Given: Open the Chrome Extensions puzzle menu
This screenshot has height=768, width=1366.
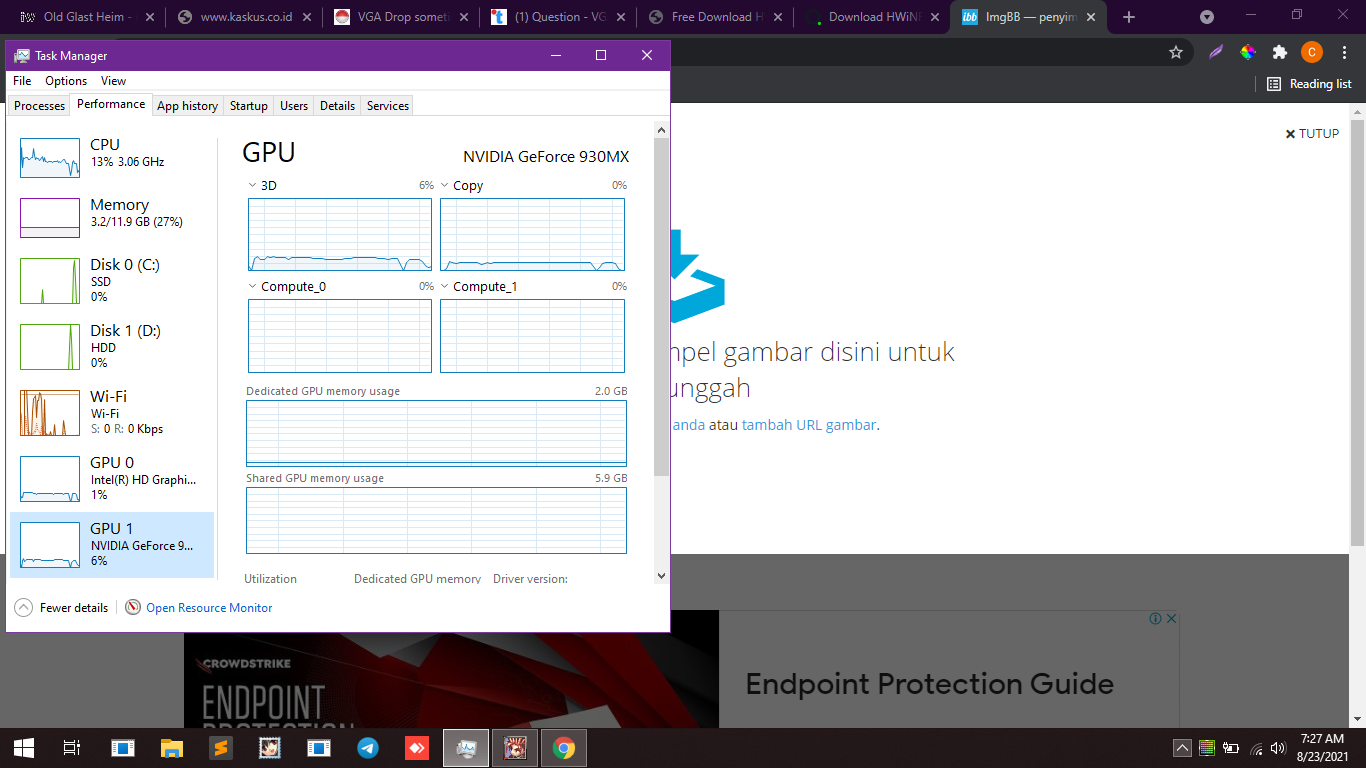Looking at the screenshot, I should pyautogui.click(x=1279, y=52).
